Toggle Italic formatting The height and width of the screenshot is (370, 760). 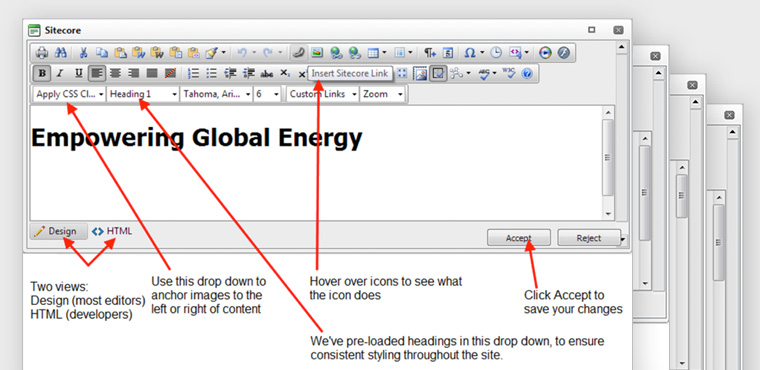pos(60,73)
